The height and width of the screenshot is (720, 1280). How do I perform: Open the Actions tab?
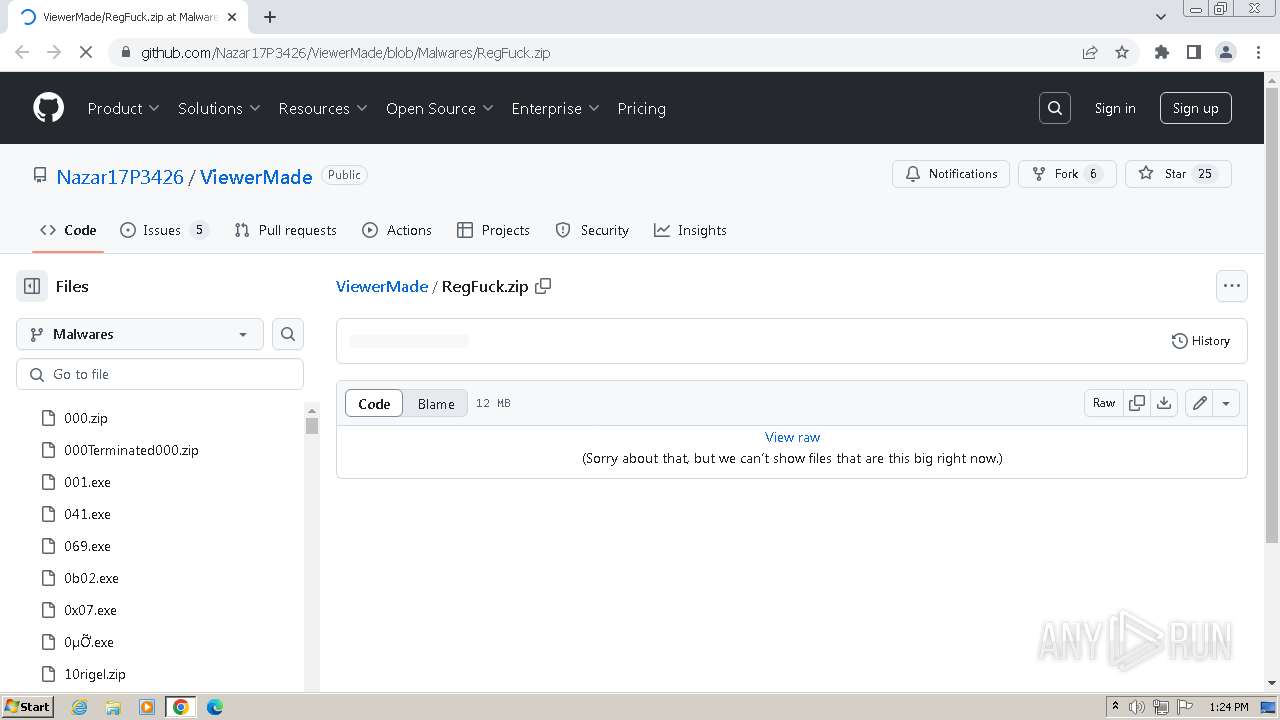397,230
